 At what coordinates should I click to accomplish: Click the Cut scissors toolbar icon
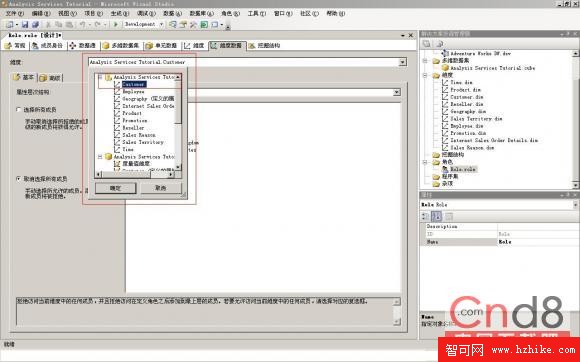point(48,24)
